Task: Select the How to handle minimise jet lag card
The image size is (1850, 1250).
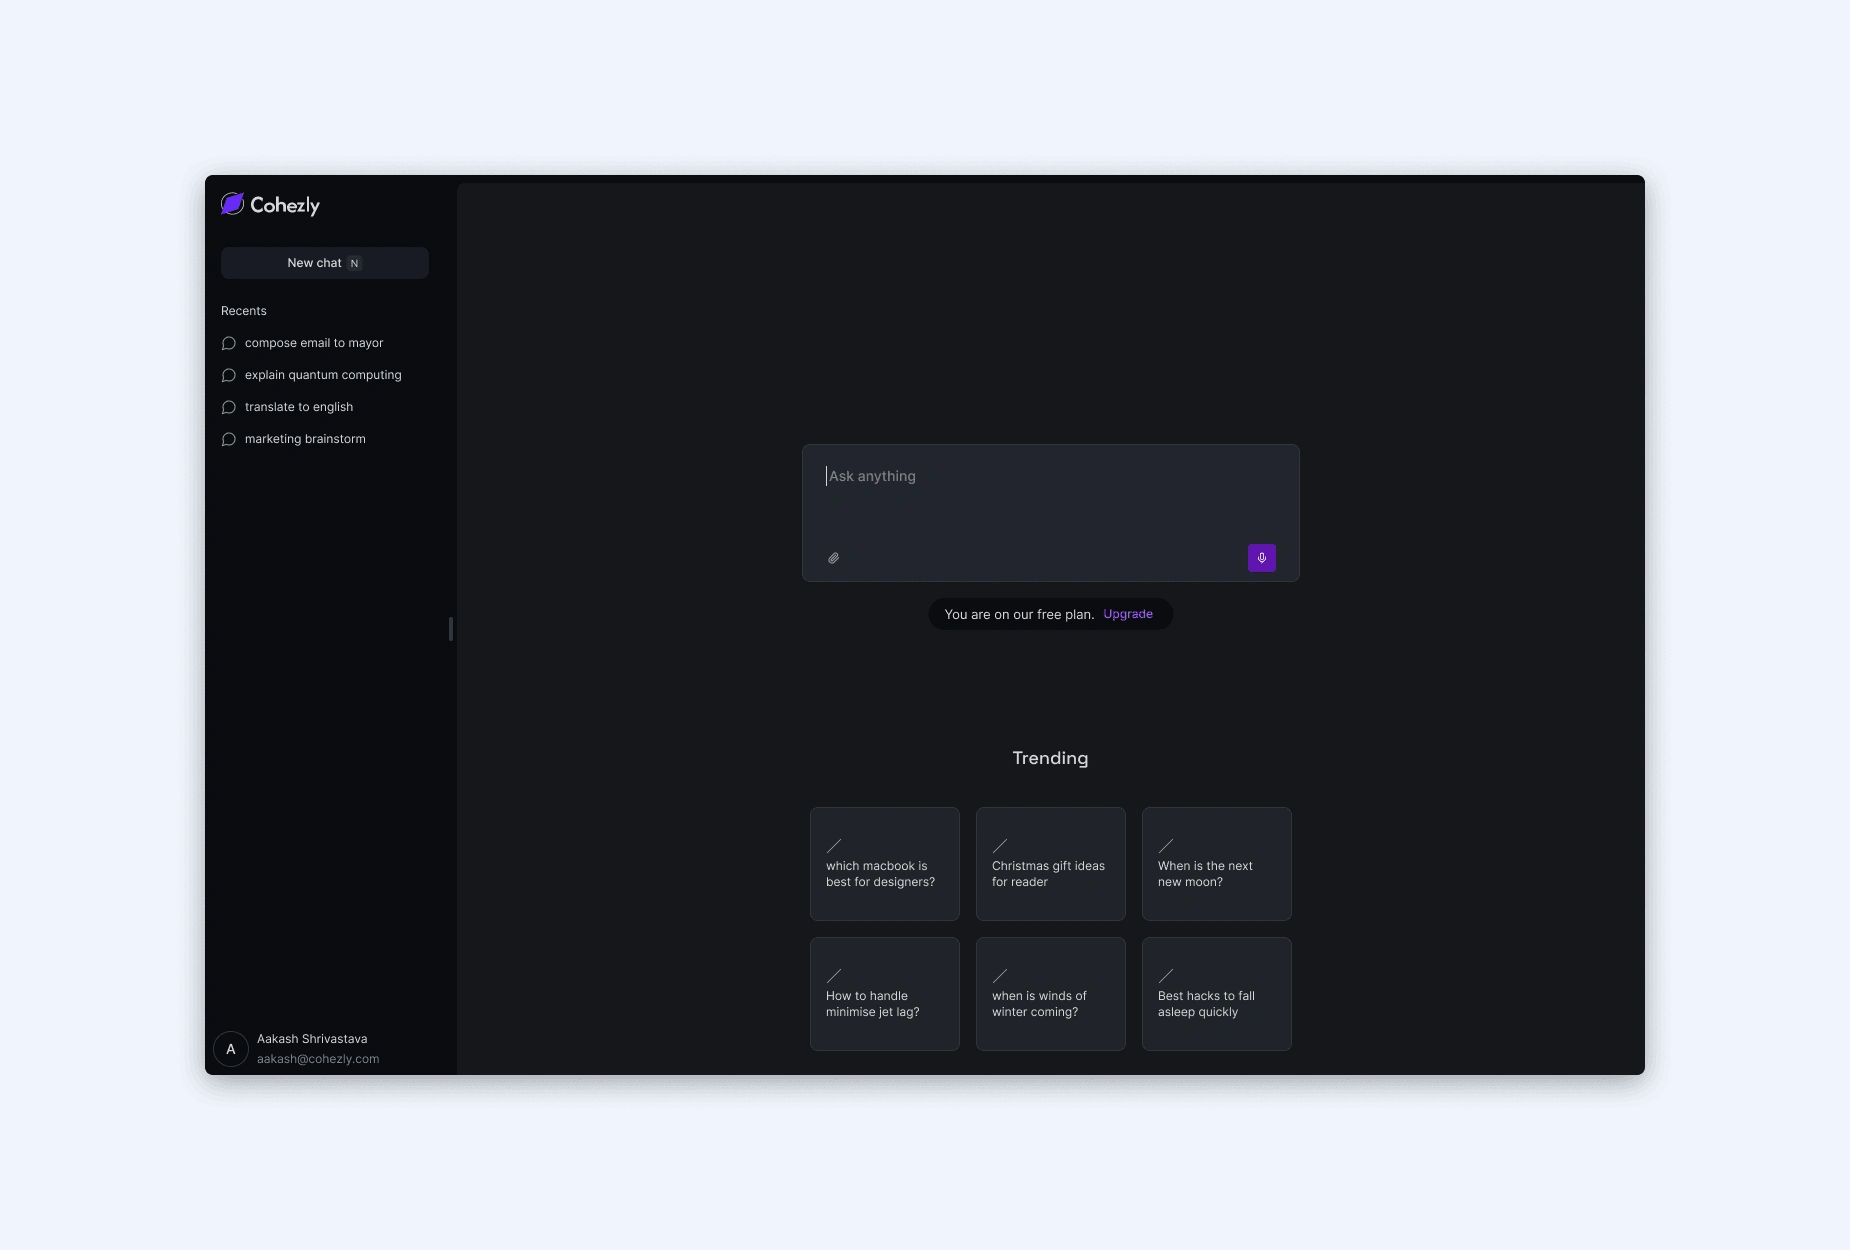Action: click(x=885, y=994)
